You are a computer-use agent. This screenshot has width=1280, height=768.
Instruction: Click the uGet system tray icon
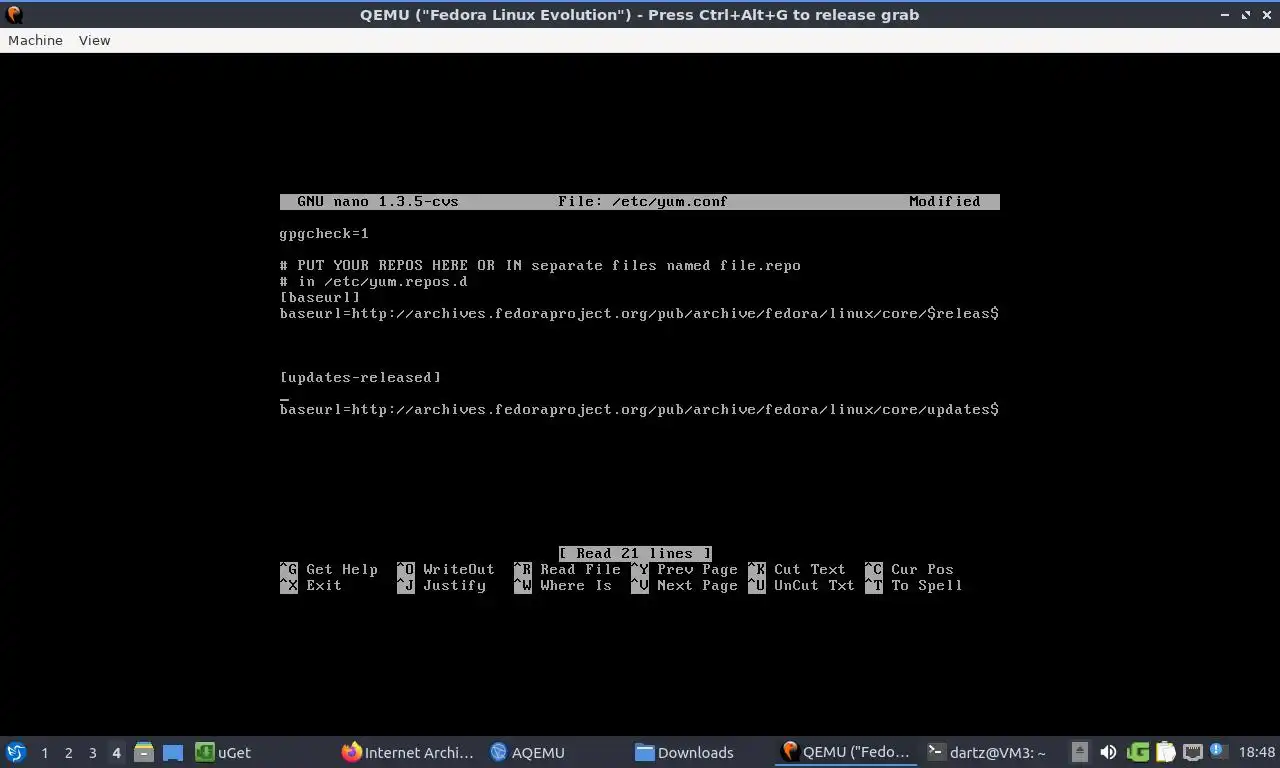[x=1138, y=752]
